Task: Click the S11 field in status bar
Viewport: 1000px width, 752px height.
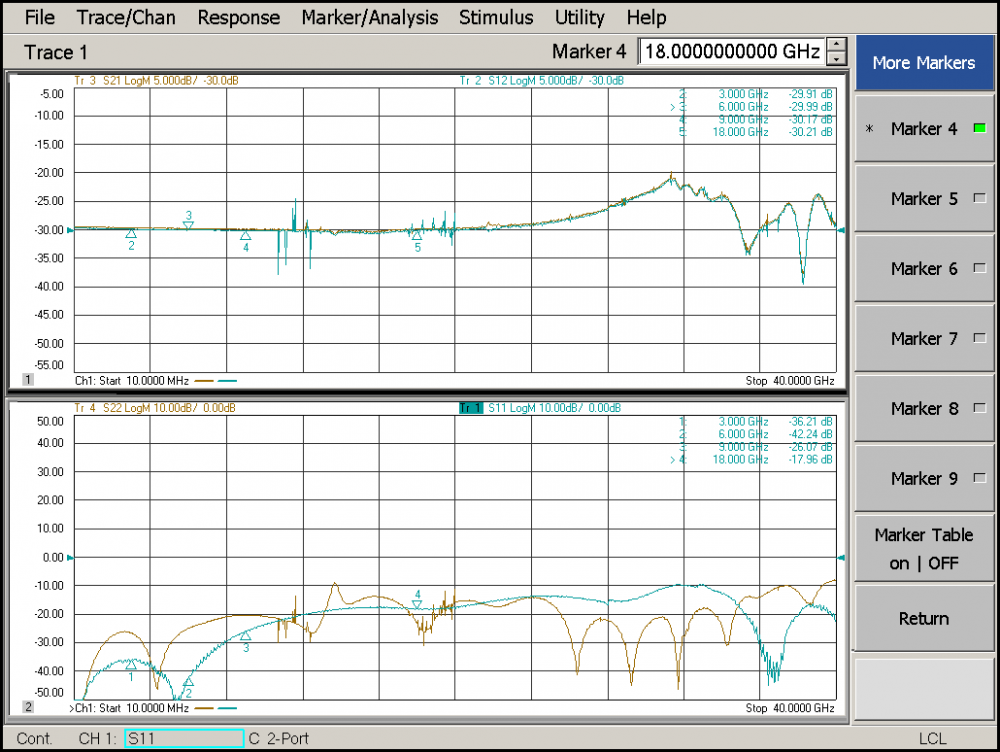Action: 184,739
